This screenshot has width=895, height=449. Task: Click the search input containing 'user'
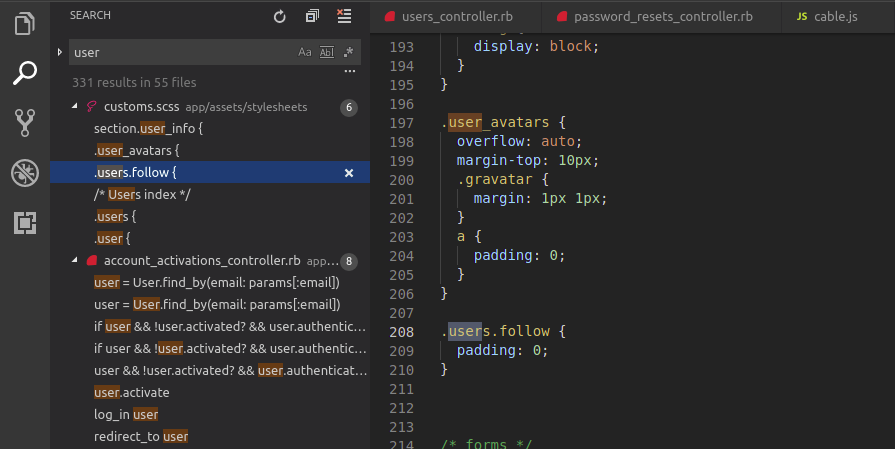point(180,52)
